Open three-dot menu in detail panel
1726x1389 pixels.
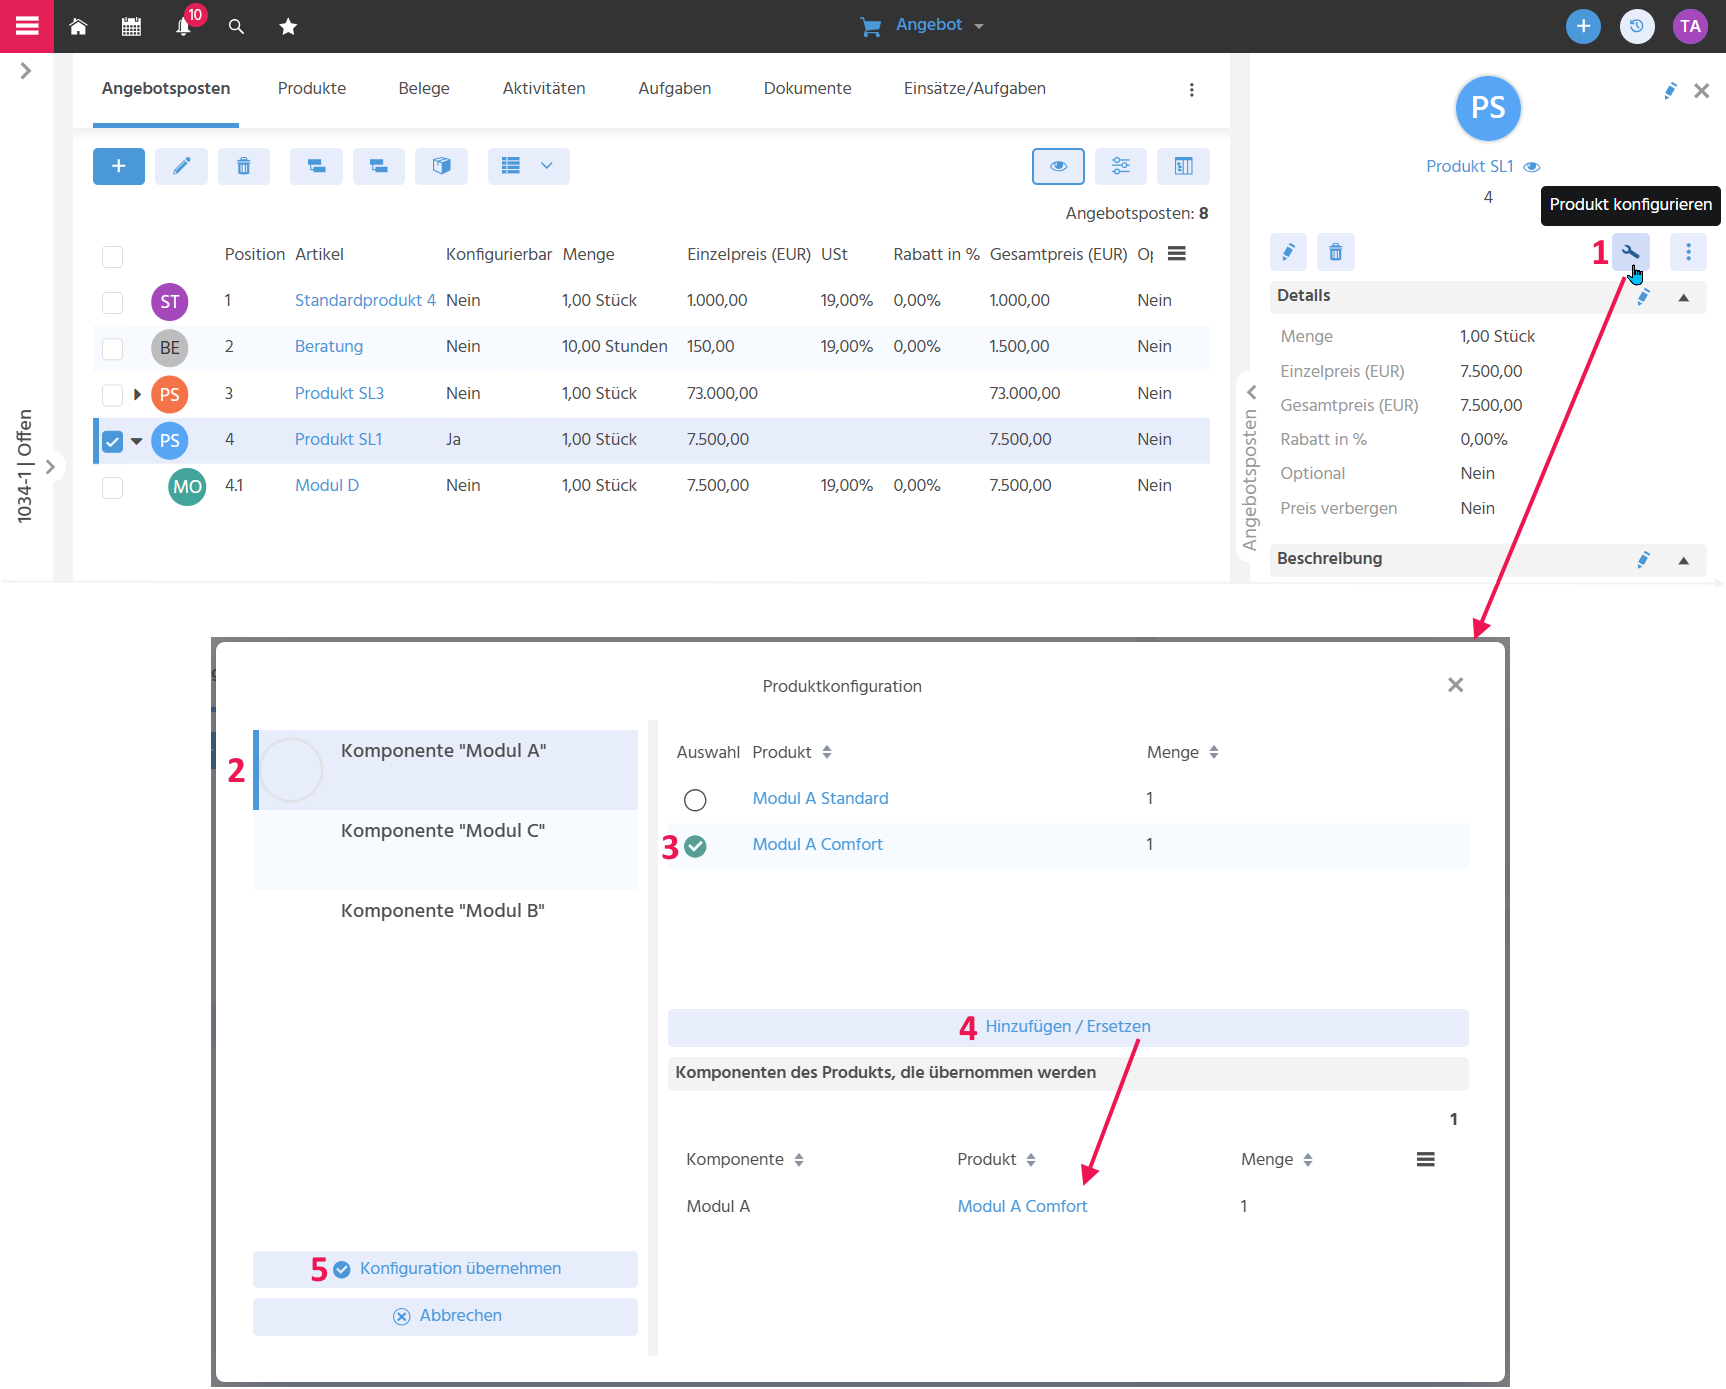1688,252
